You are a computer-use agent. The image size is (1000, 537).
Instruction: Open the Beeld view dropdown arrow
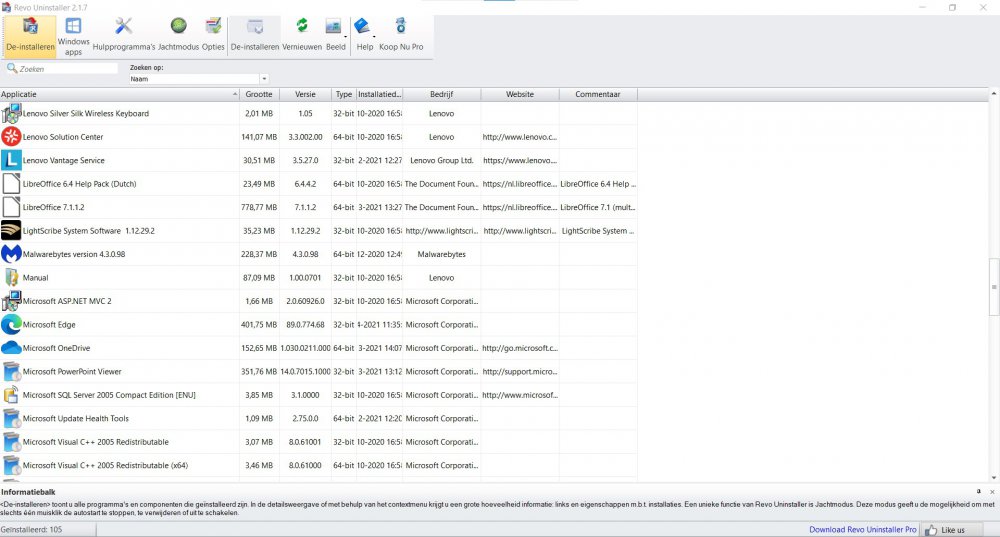[346, 36]
